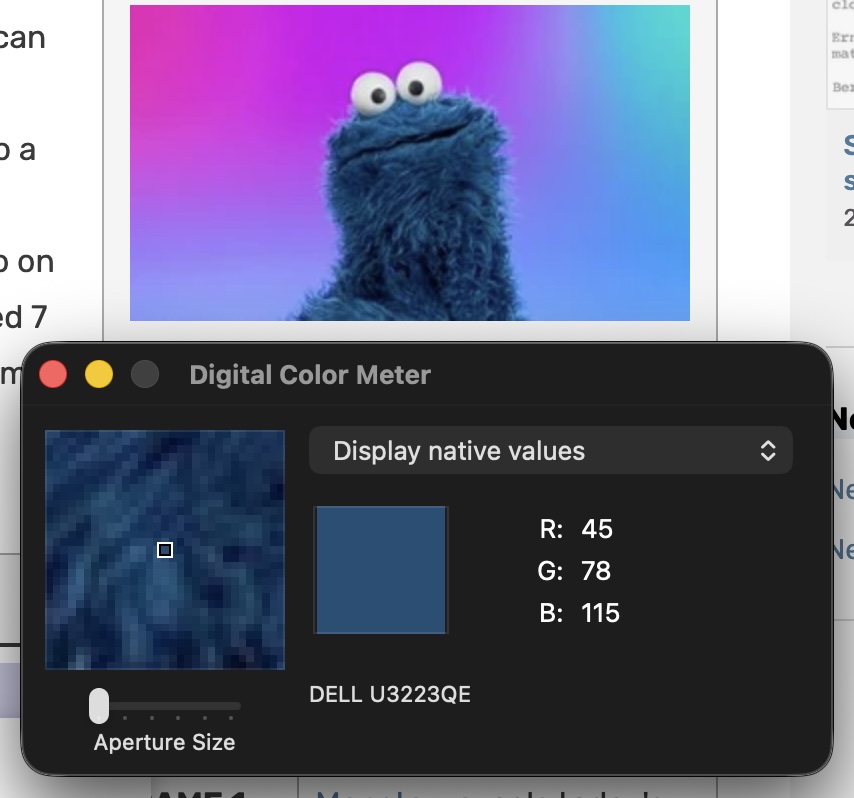This screenshot has width=854, height=798.
Task: Click the red value "45"
Action: 597,529
